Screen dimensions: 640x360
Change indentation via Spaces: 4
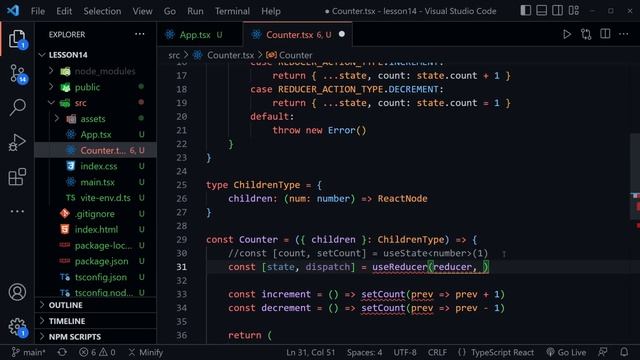click(x=364, y=352)
